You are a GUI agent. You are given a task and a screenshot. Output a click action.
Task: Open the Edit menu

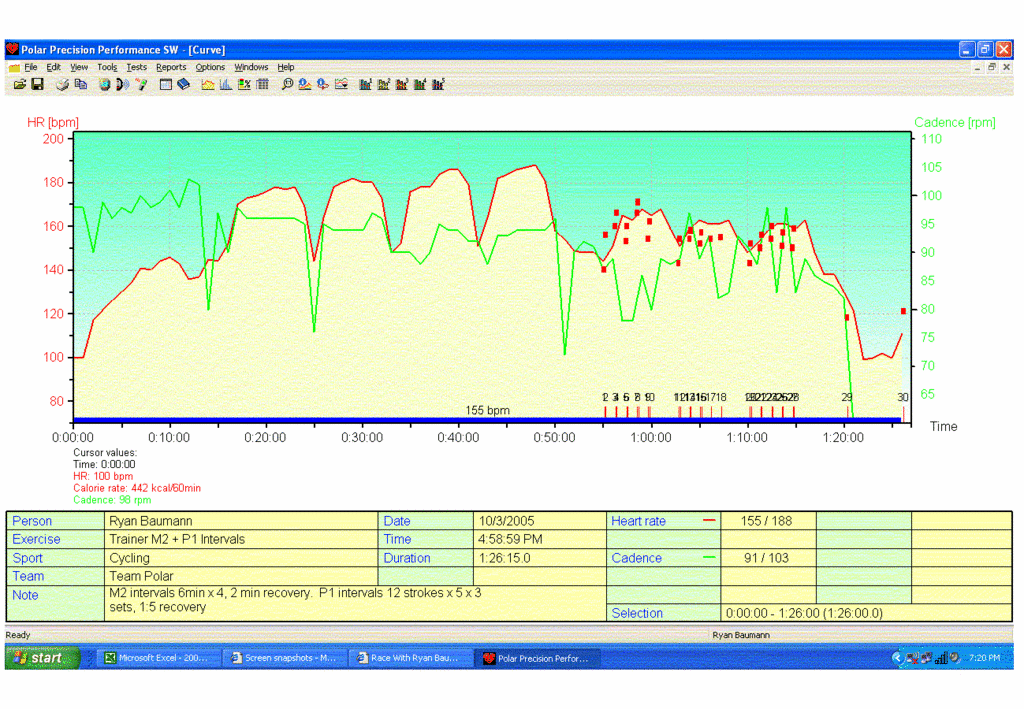[x=54, y=67]
